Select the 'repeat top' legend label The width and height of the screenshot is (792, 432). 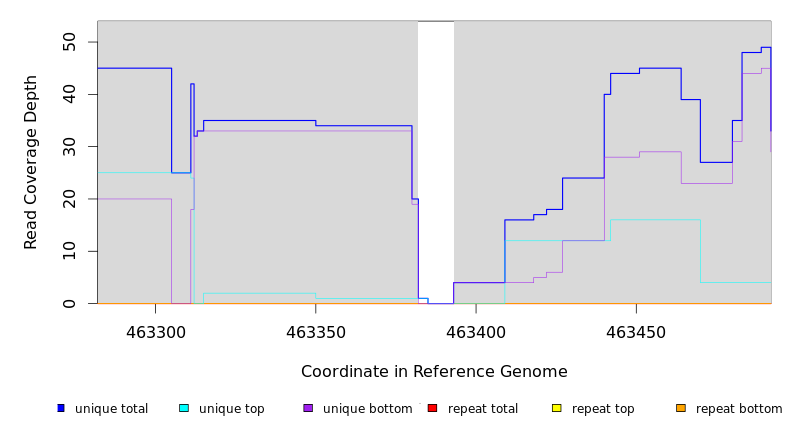[603, 409]
